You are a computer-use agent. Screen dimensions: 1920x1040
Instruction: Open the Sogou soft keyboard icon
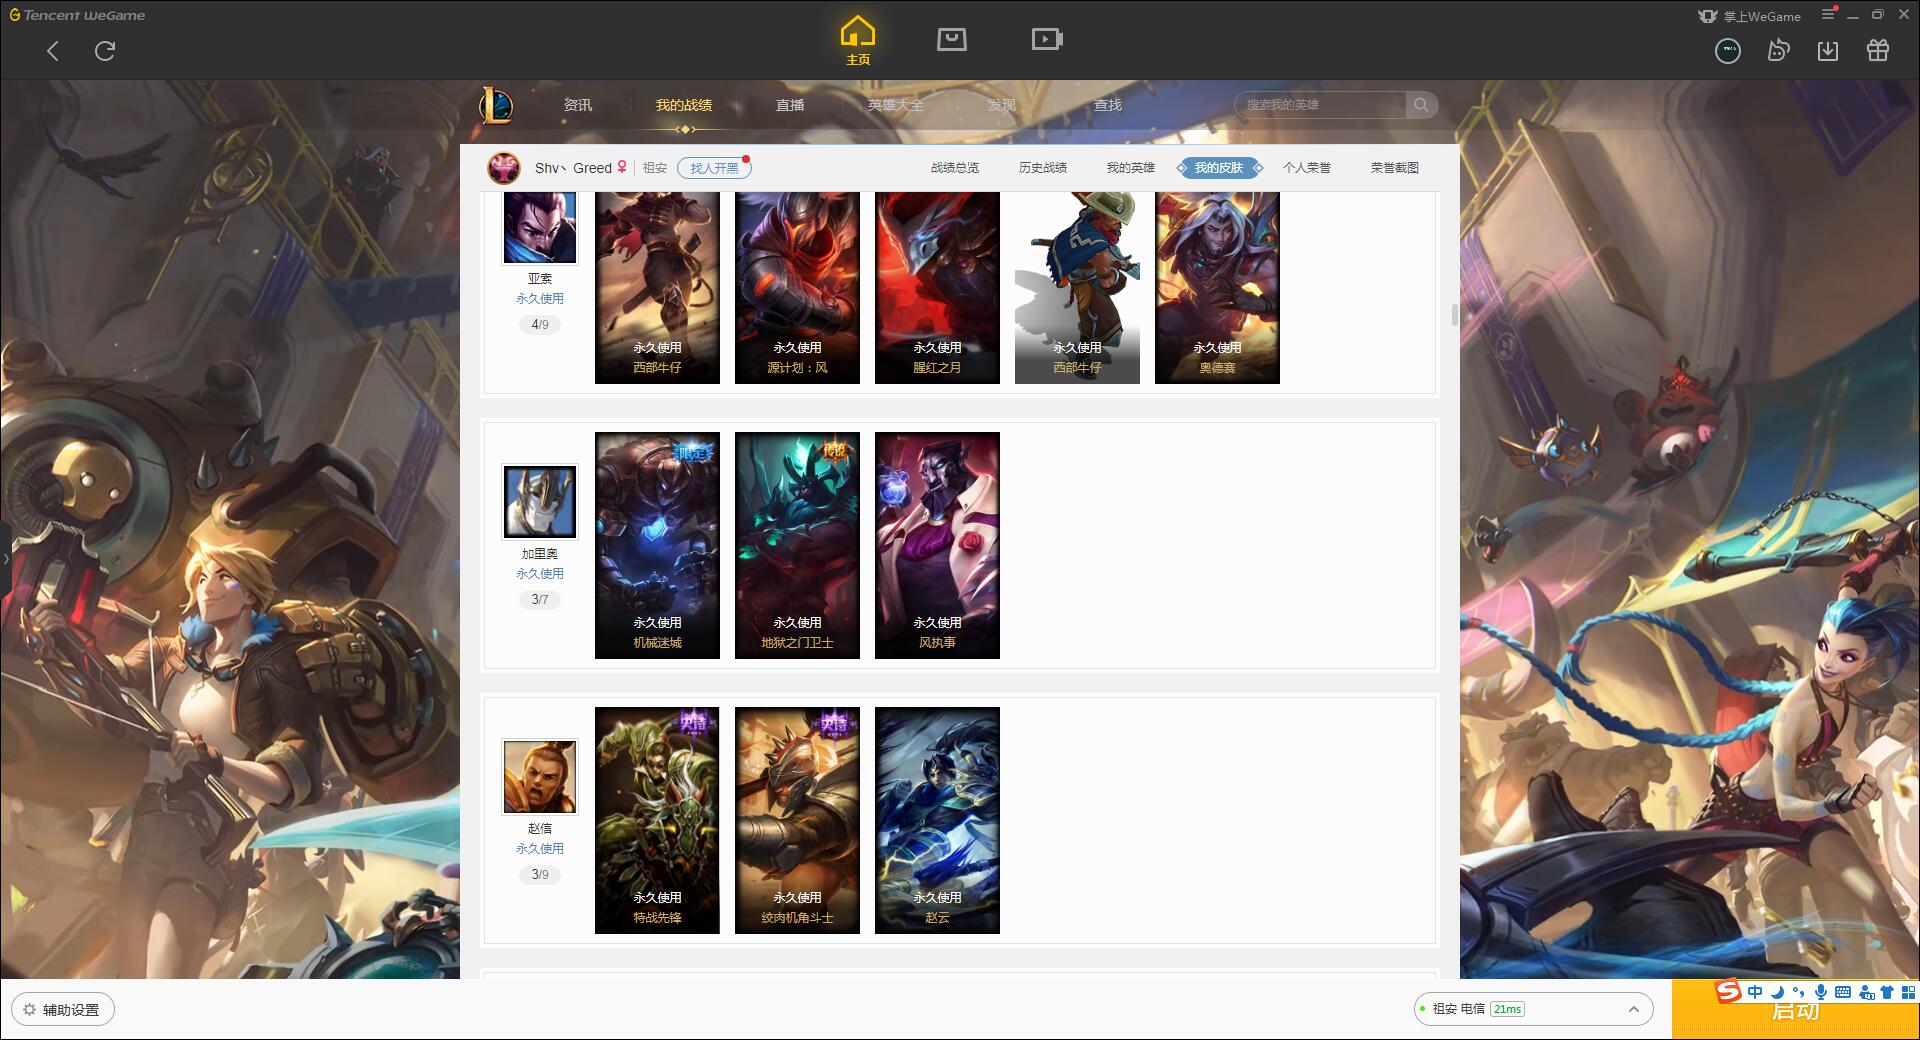point(1843,992)
